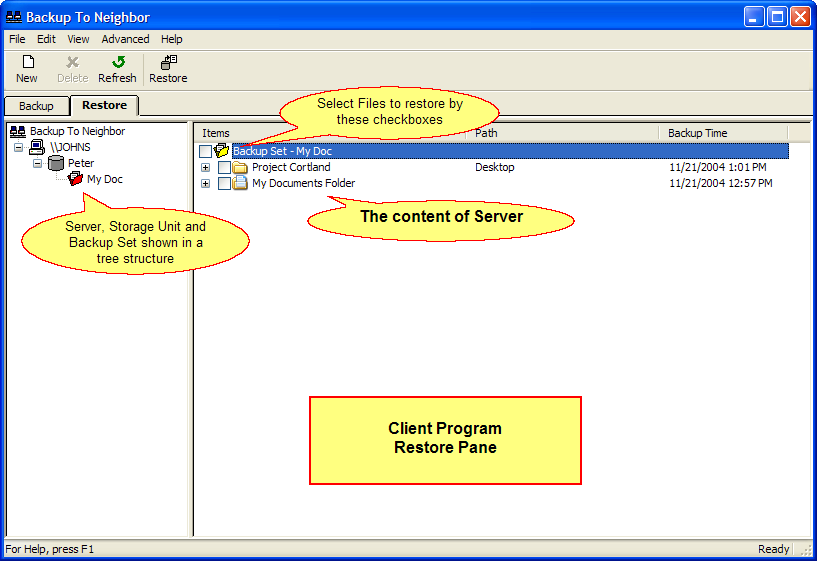817x561 pixels.
Task: Open the Advanced menu
Action: tap(125, 39)
